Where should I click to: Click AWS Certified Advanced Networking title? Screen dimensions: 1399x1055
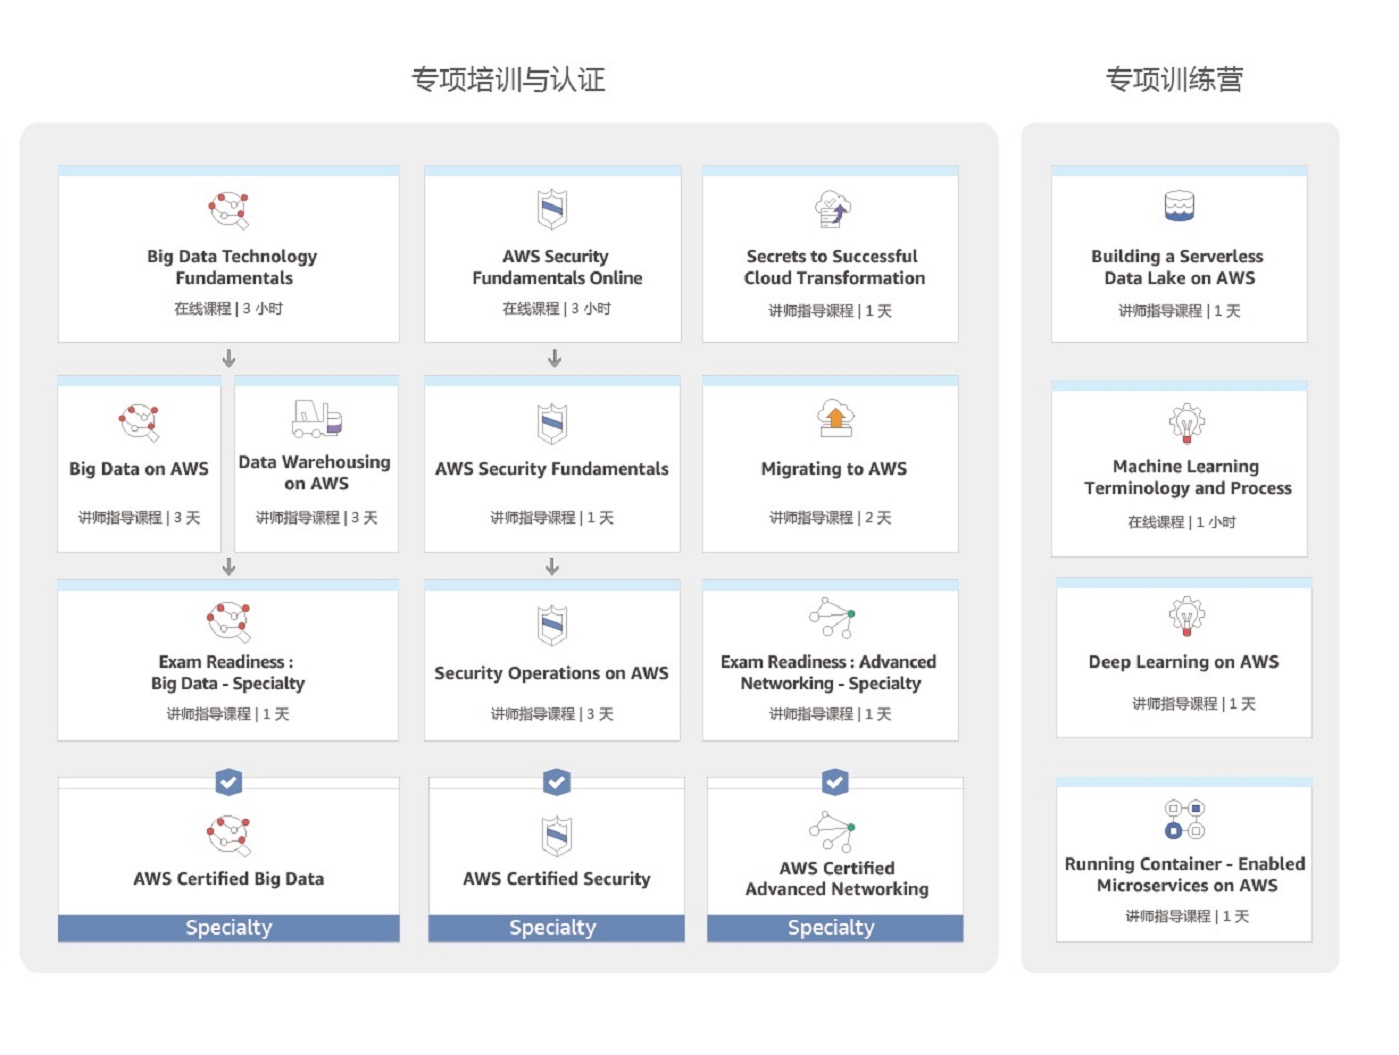coord(837,878)
